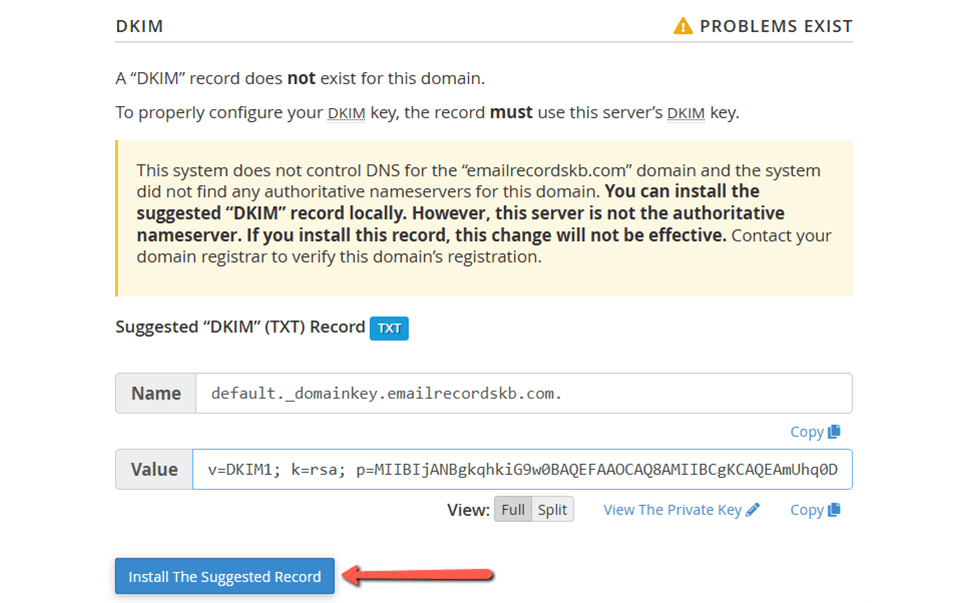Click the red arrow pointing at the install button
Screen dimensions: 970x603
[x=420, y=576]
